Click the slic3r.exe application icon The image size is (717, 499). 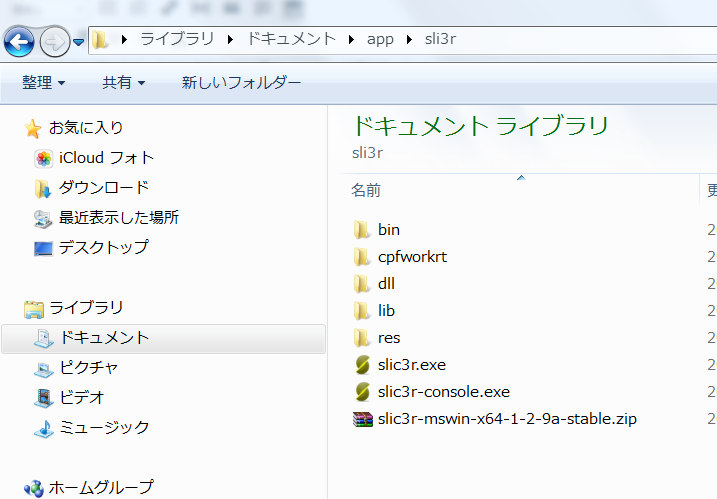coord(362,365)
